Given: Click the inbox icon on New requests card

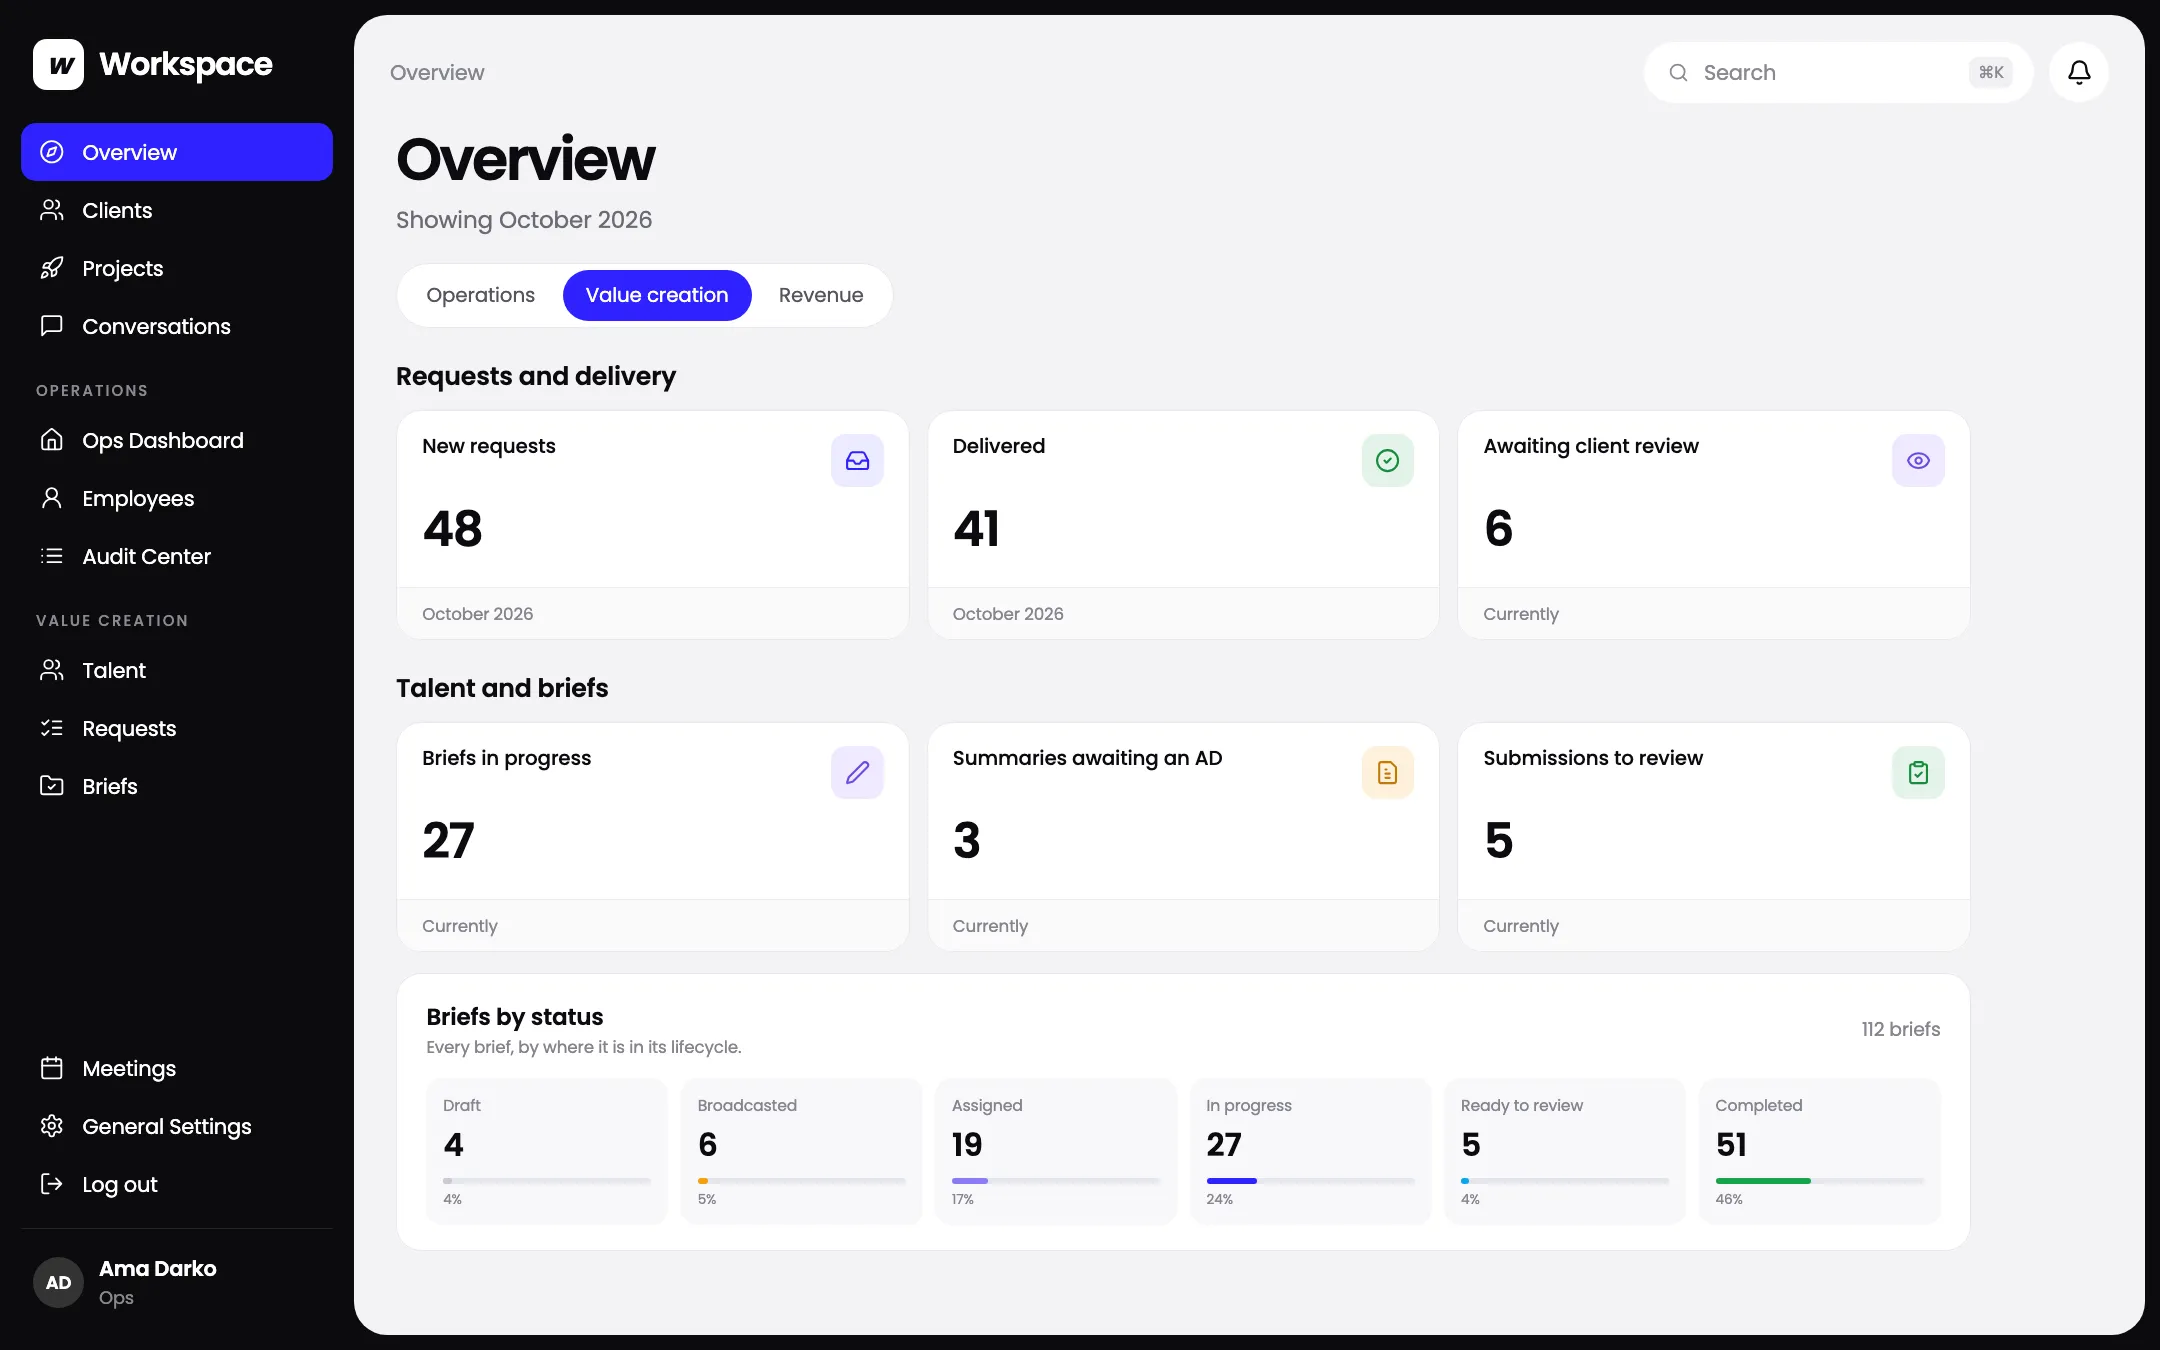Looking at the screenshot, I should click(x=857, y=461).
